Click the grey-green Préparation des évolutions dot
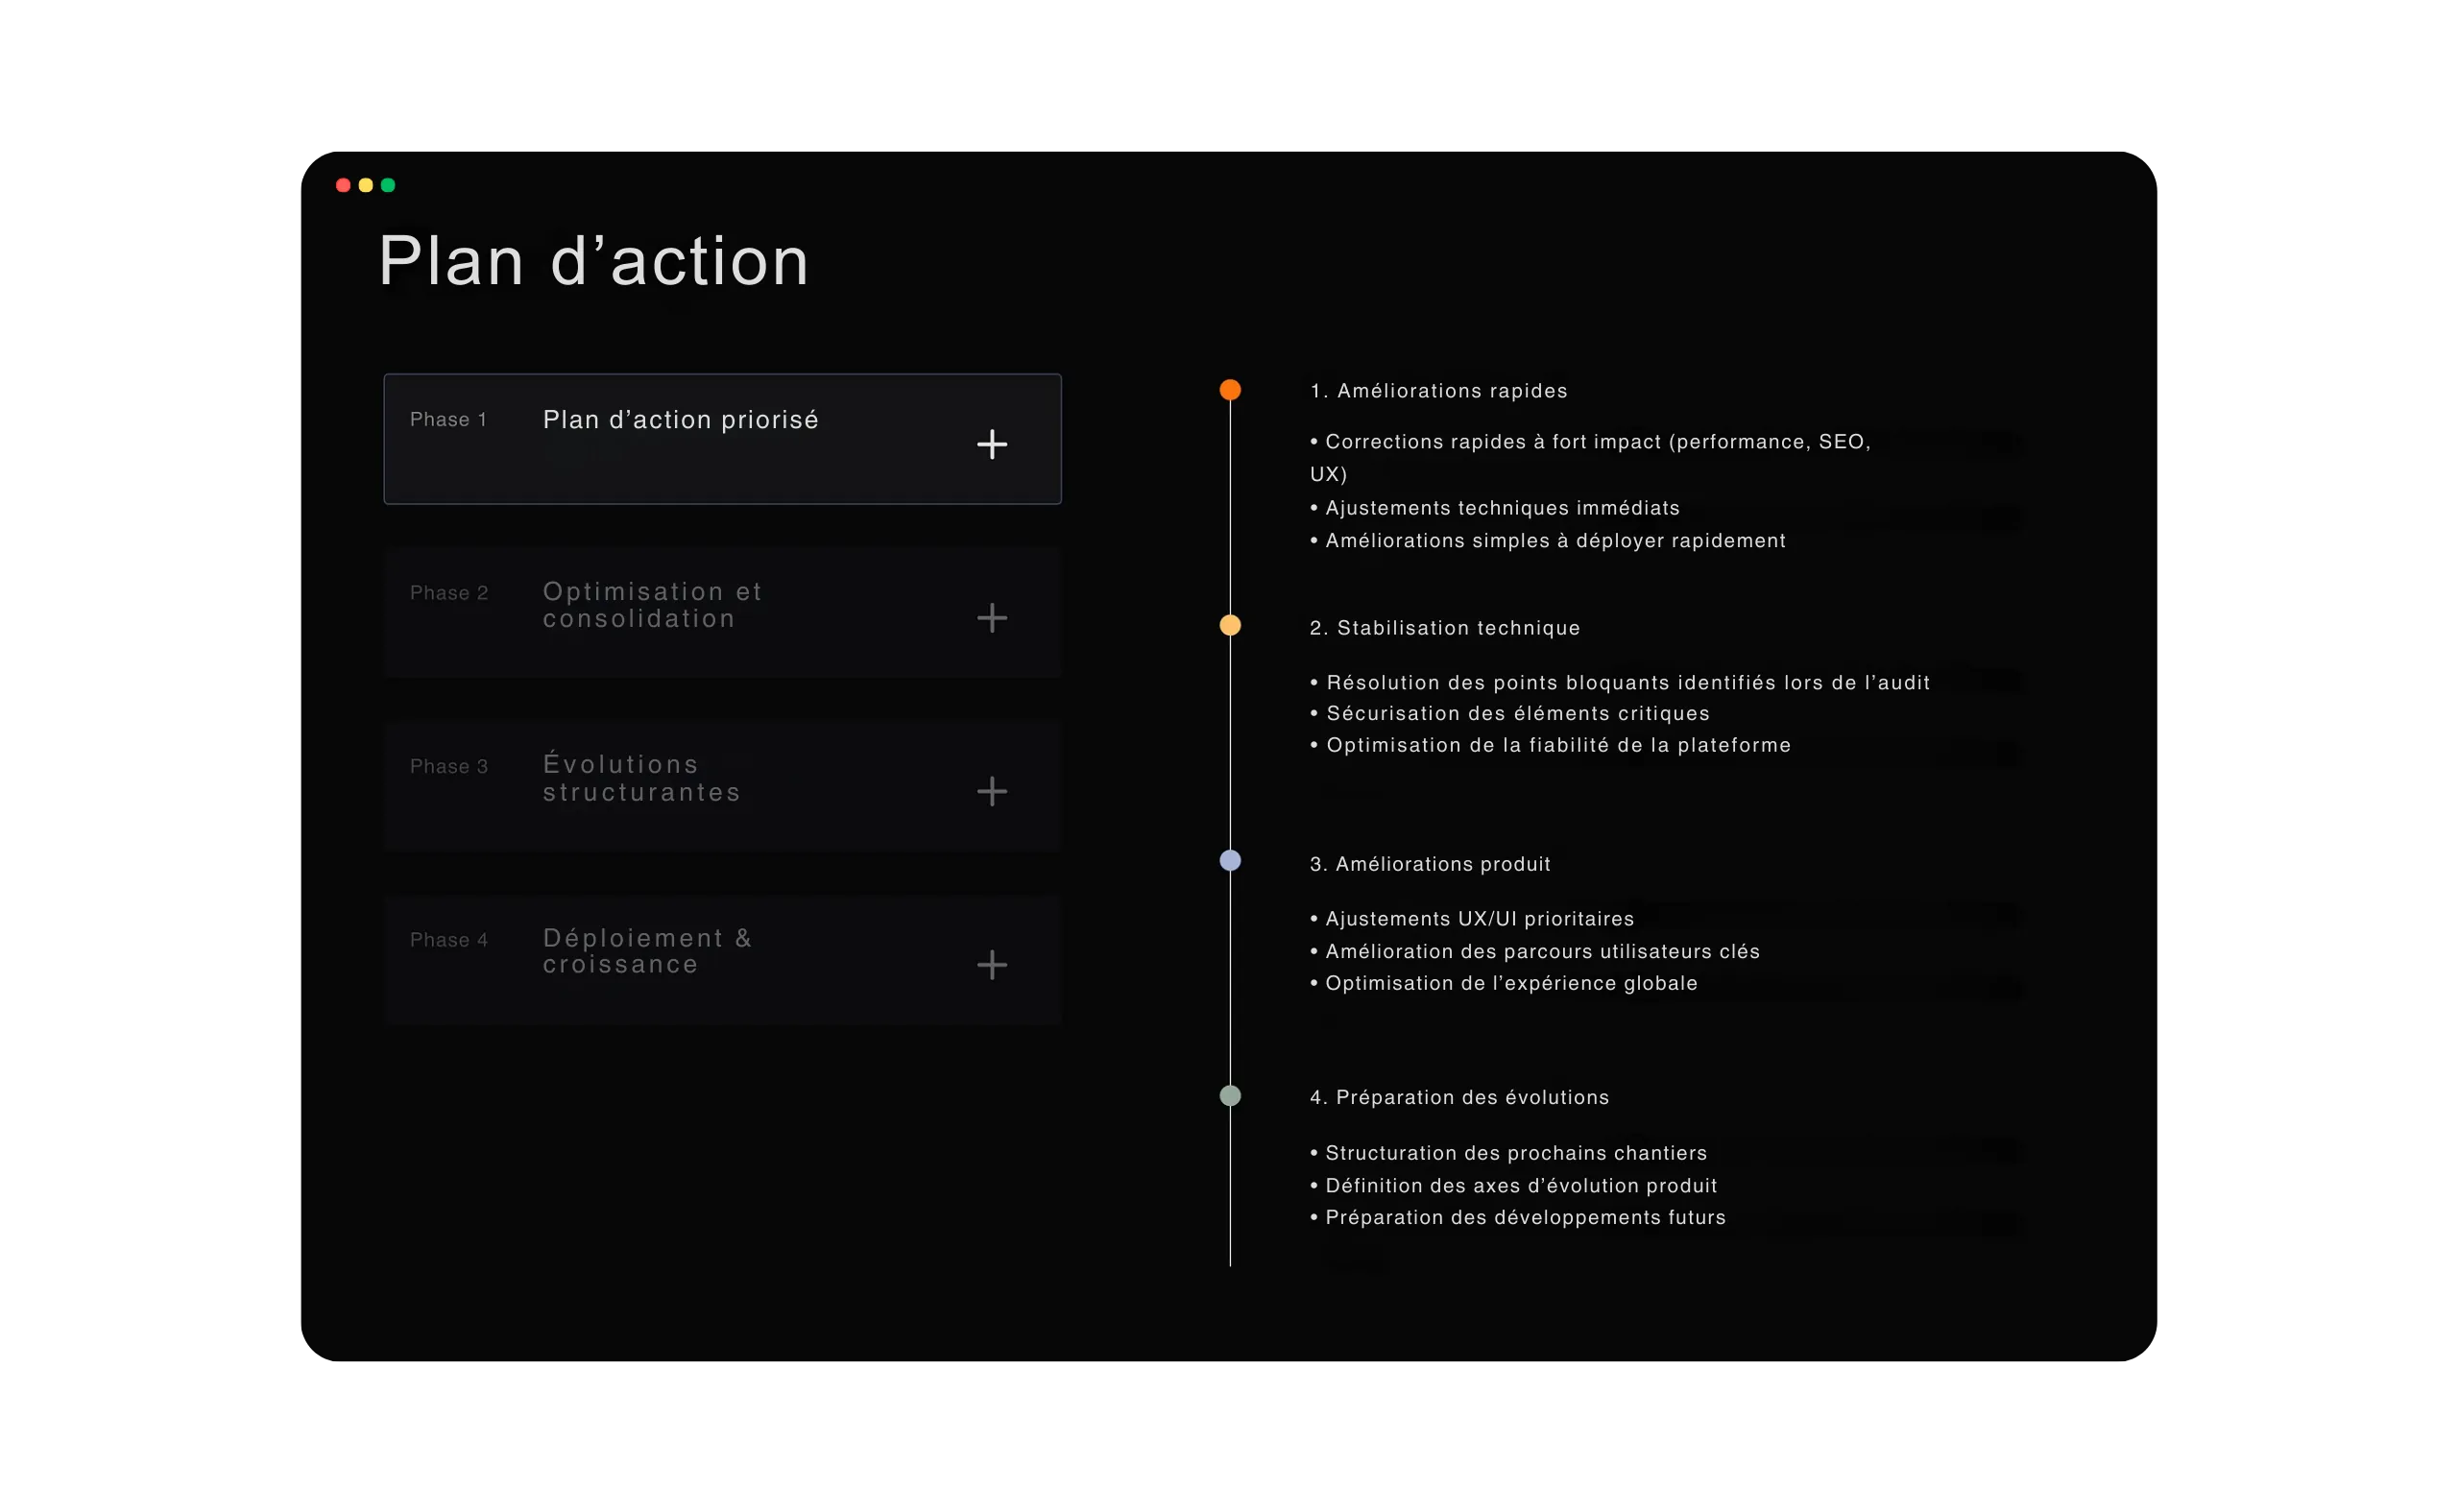 point(1230,1096)
